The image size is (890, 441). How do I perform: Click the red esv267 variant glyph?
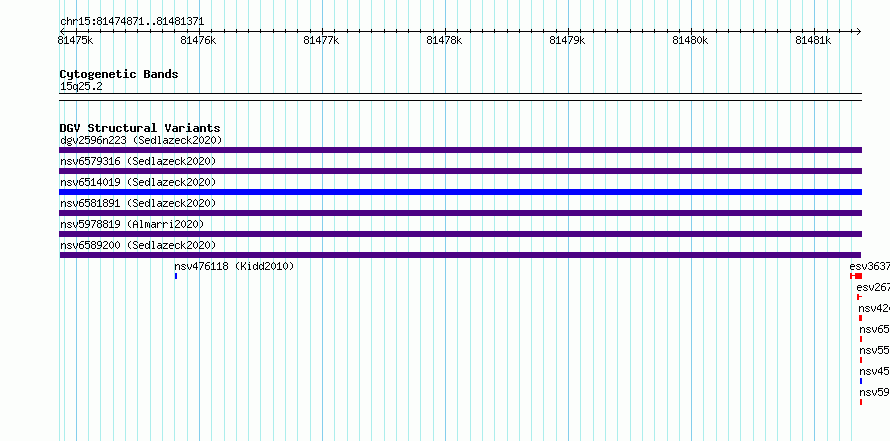[859, 297]
